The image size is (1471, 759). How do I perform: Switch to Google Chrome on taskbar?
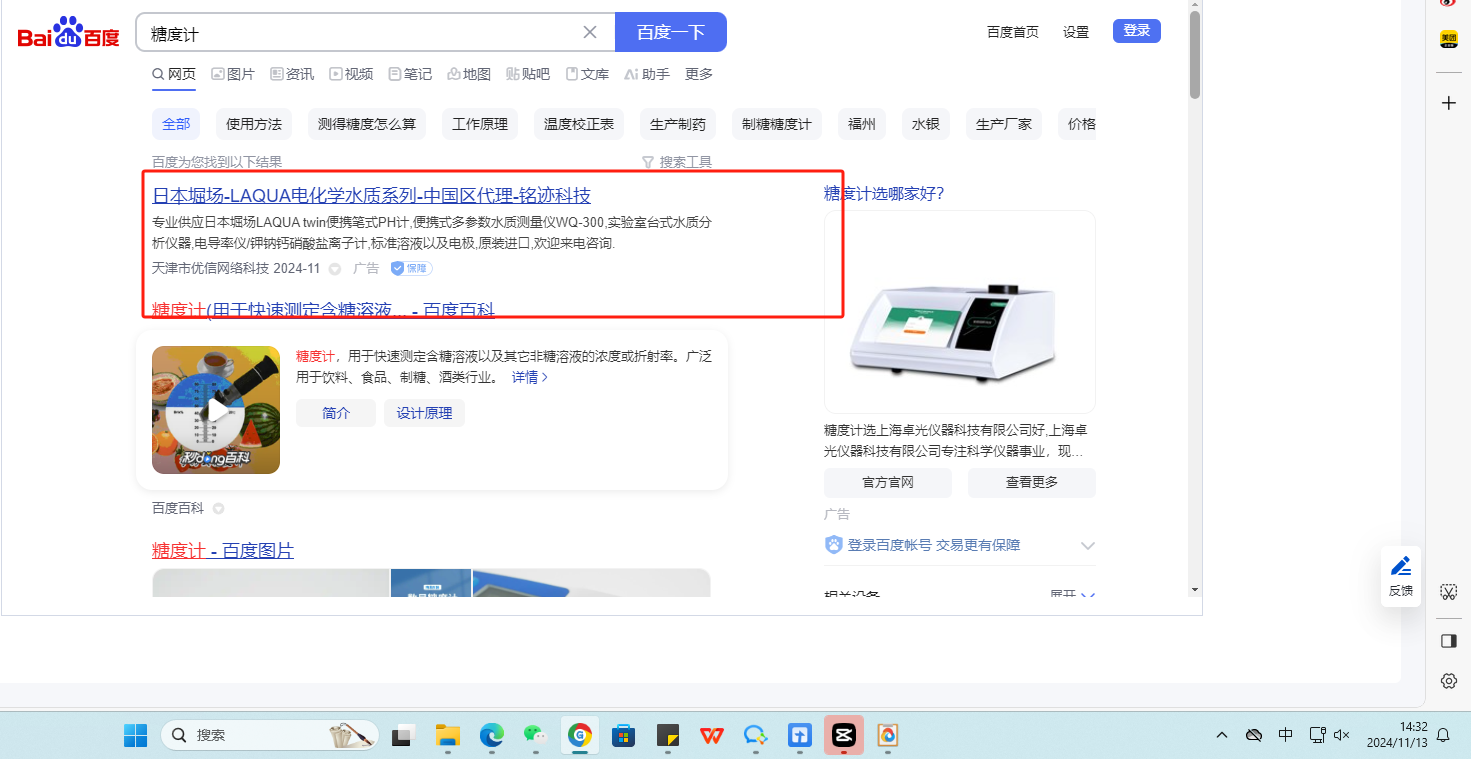[579, 736]
